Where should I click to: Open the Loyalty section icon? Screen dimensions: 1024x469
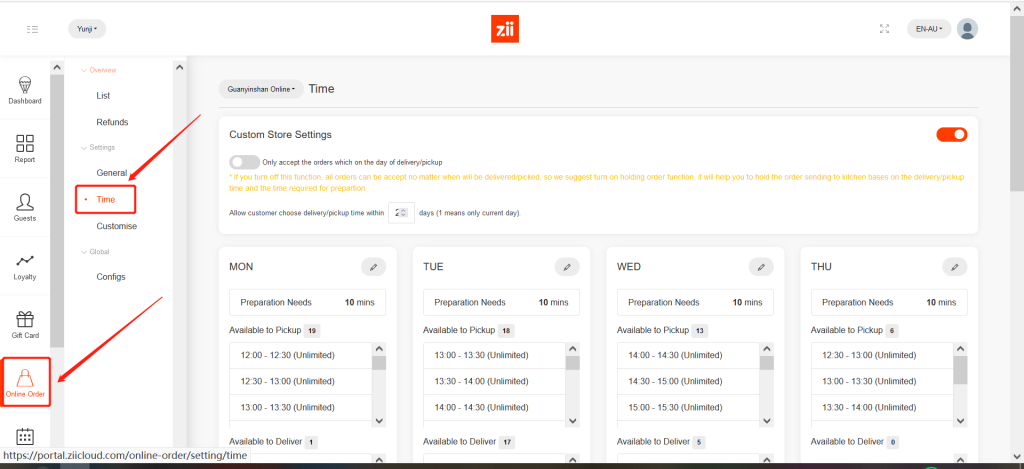point(25,264)
